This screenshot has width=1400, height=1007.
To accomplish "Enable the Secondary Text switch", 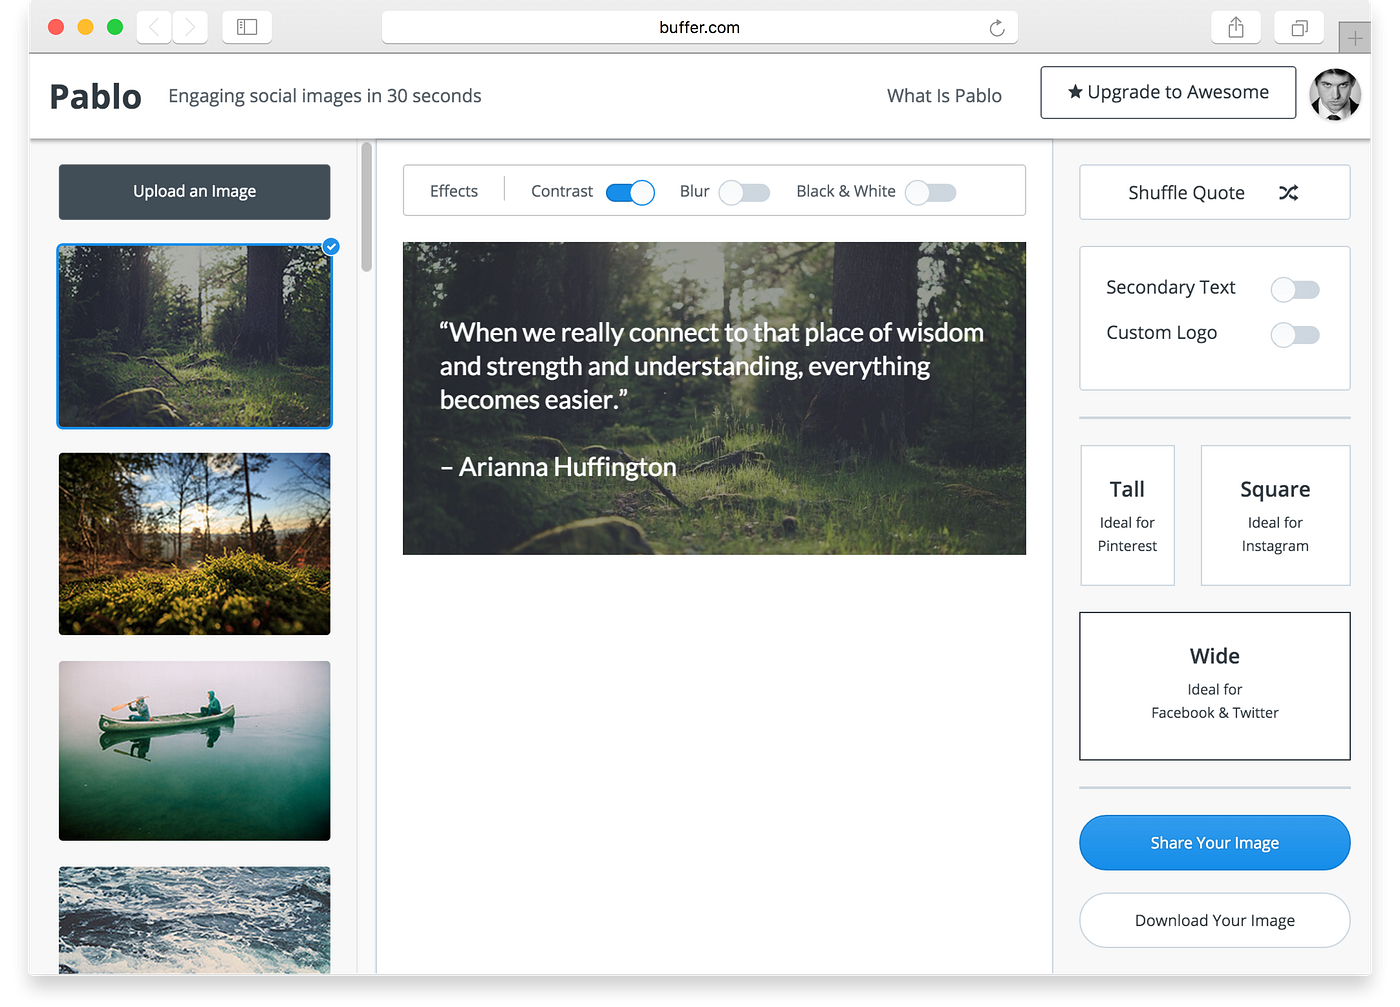I will [1295, 289].
